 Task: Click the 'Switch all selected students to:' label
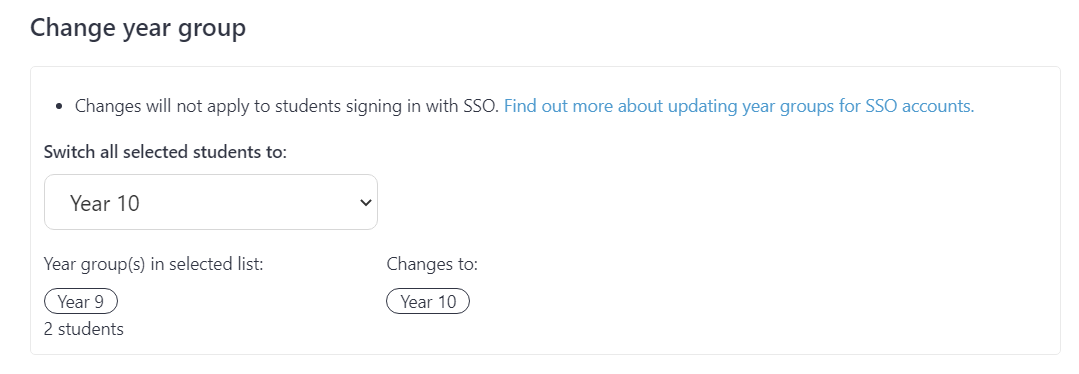pos(165,152)
